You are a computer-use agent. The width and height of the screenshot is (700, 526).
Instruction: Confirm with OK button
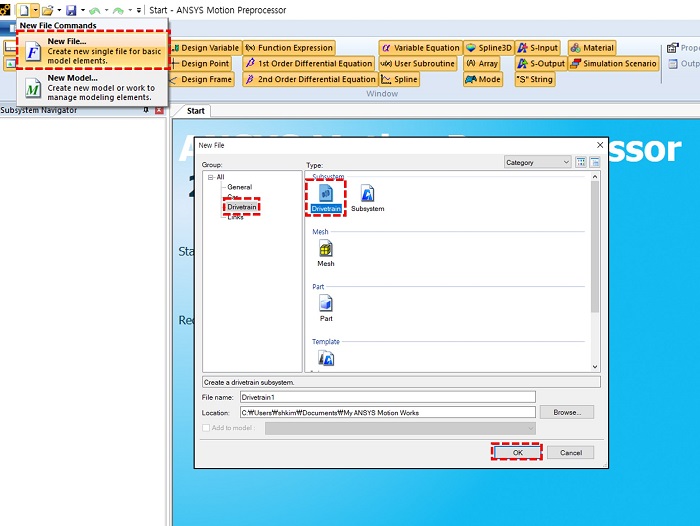coord(517,452)
